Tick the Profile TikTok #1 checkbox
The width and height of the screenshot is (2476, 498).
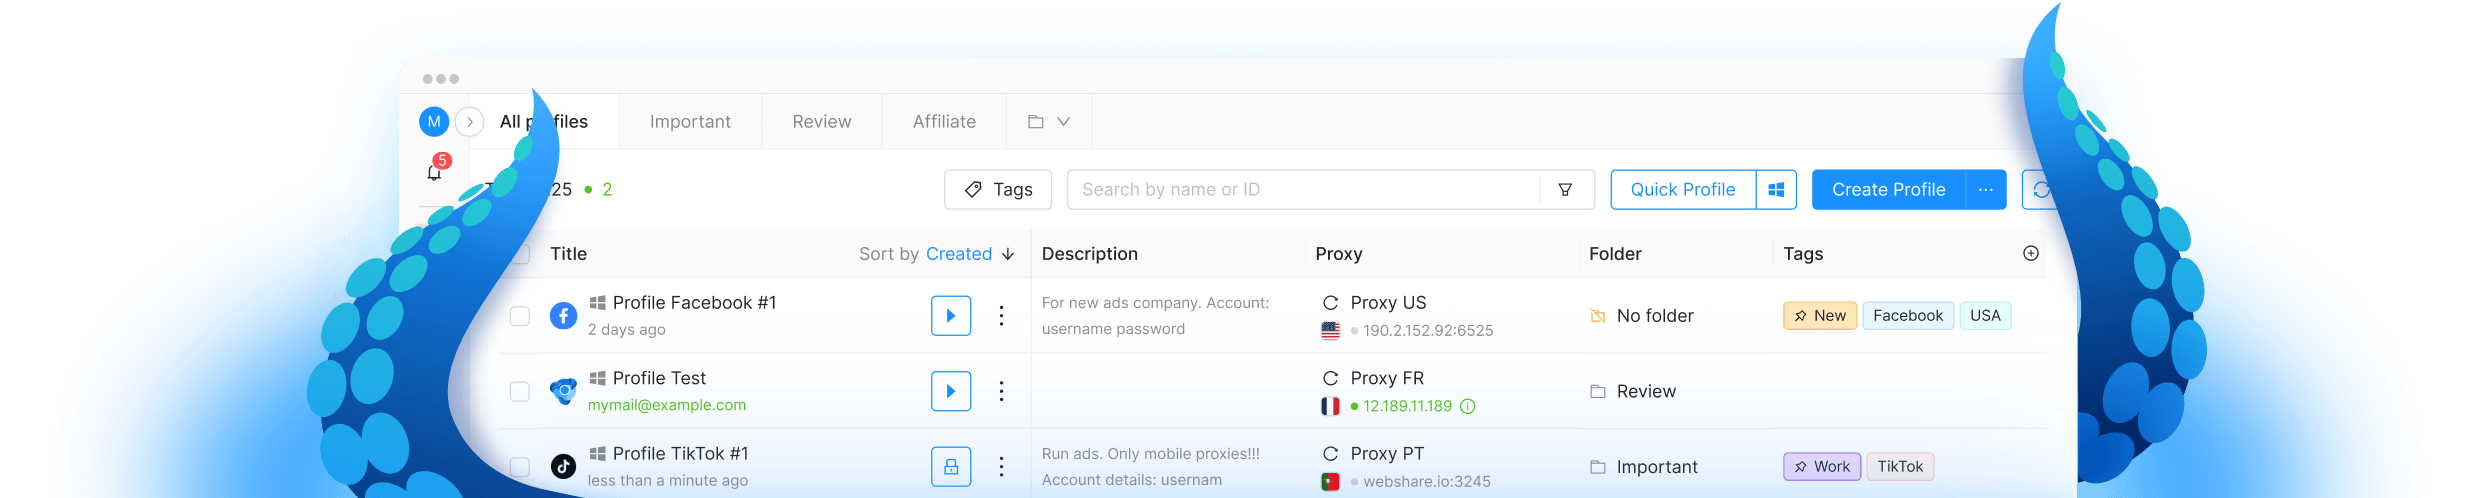coord(520,467)
